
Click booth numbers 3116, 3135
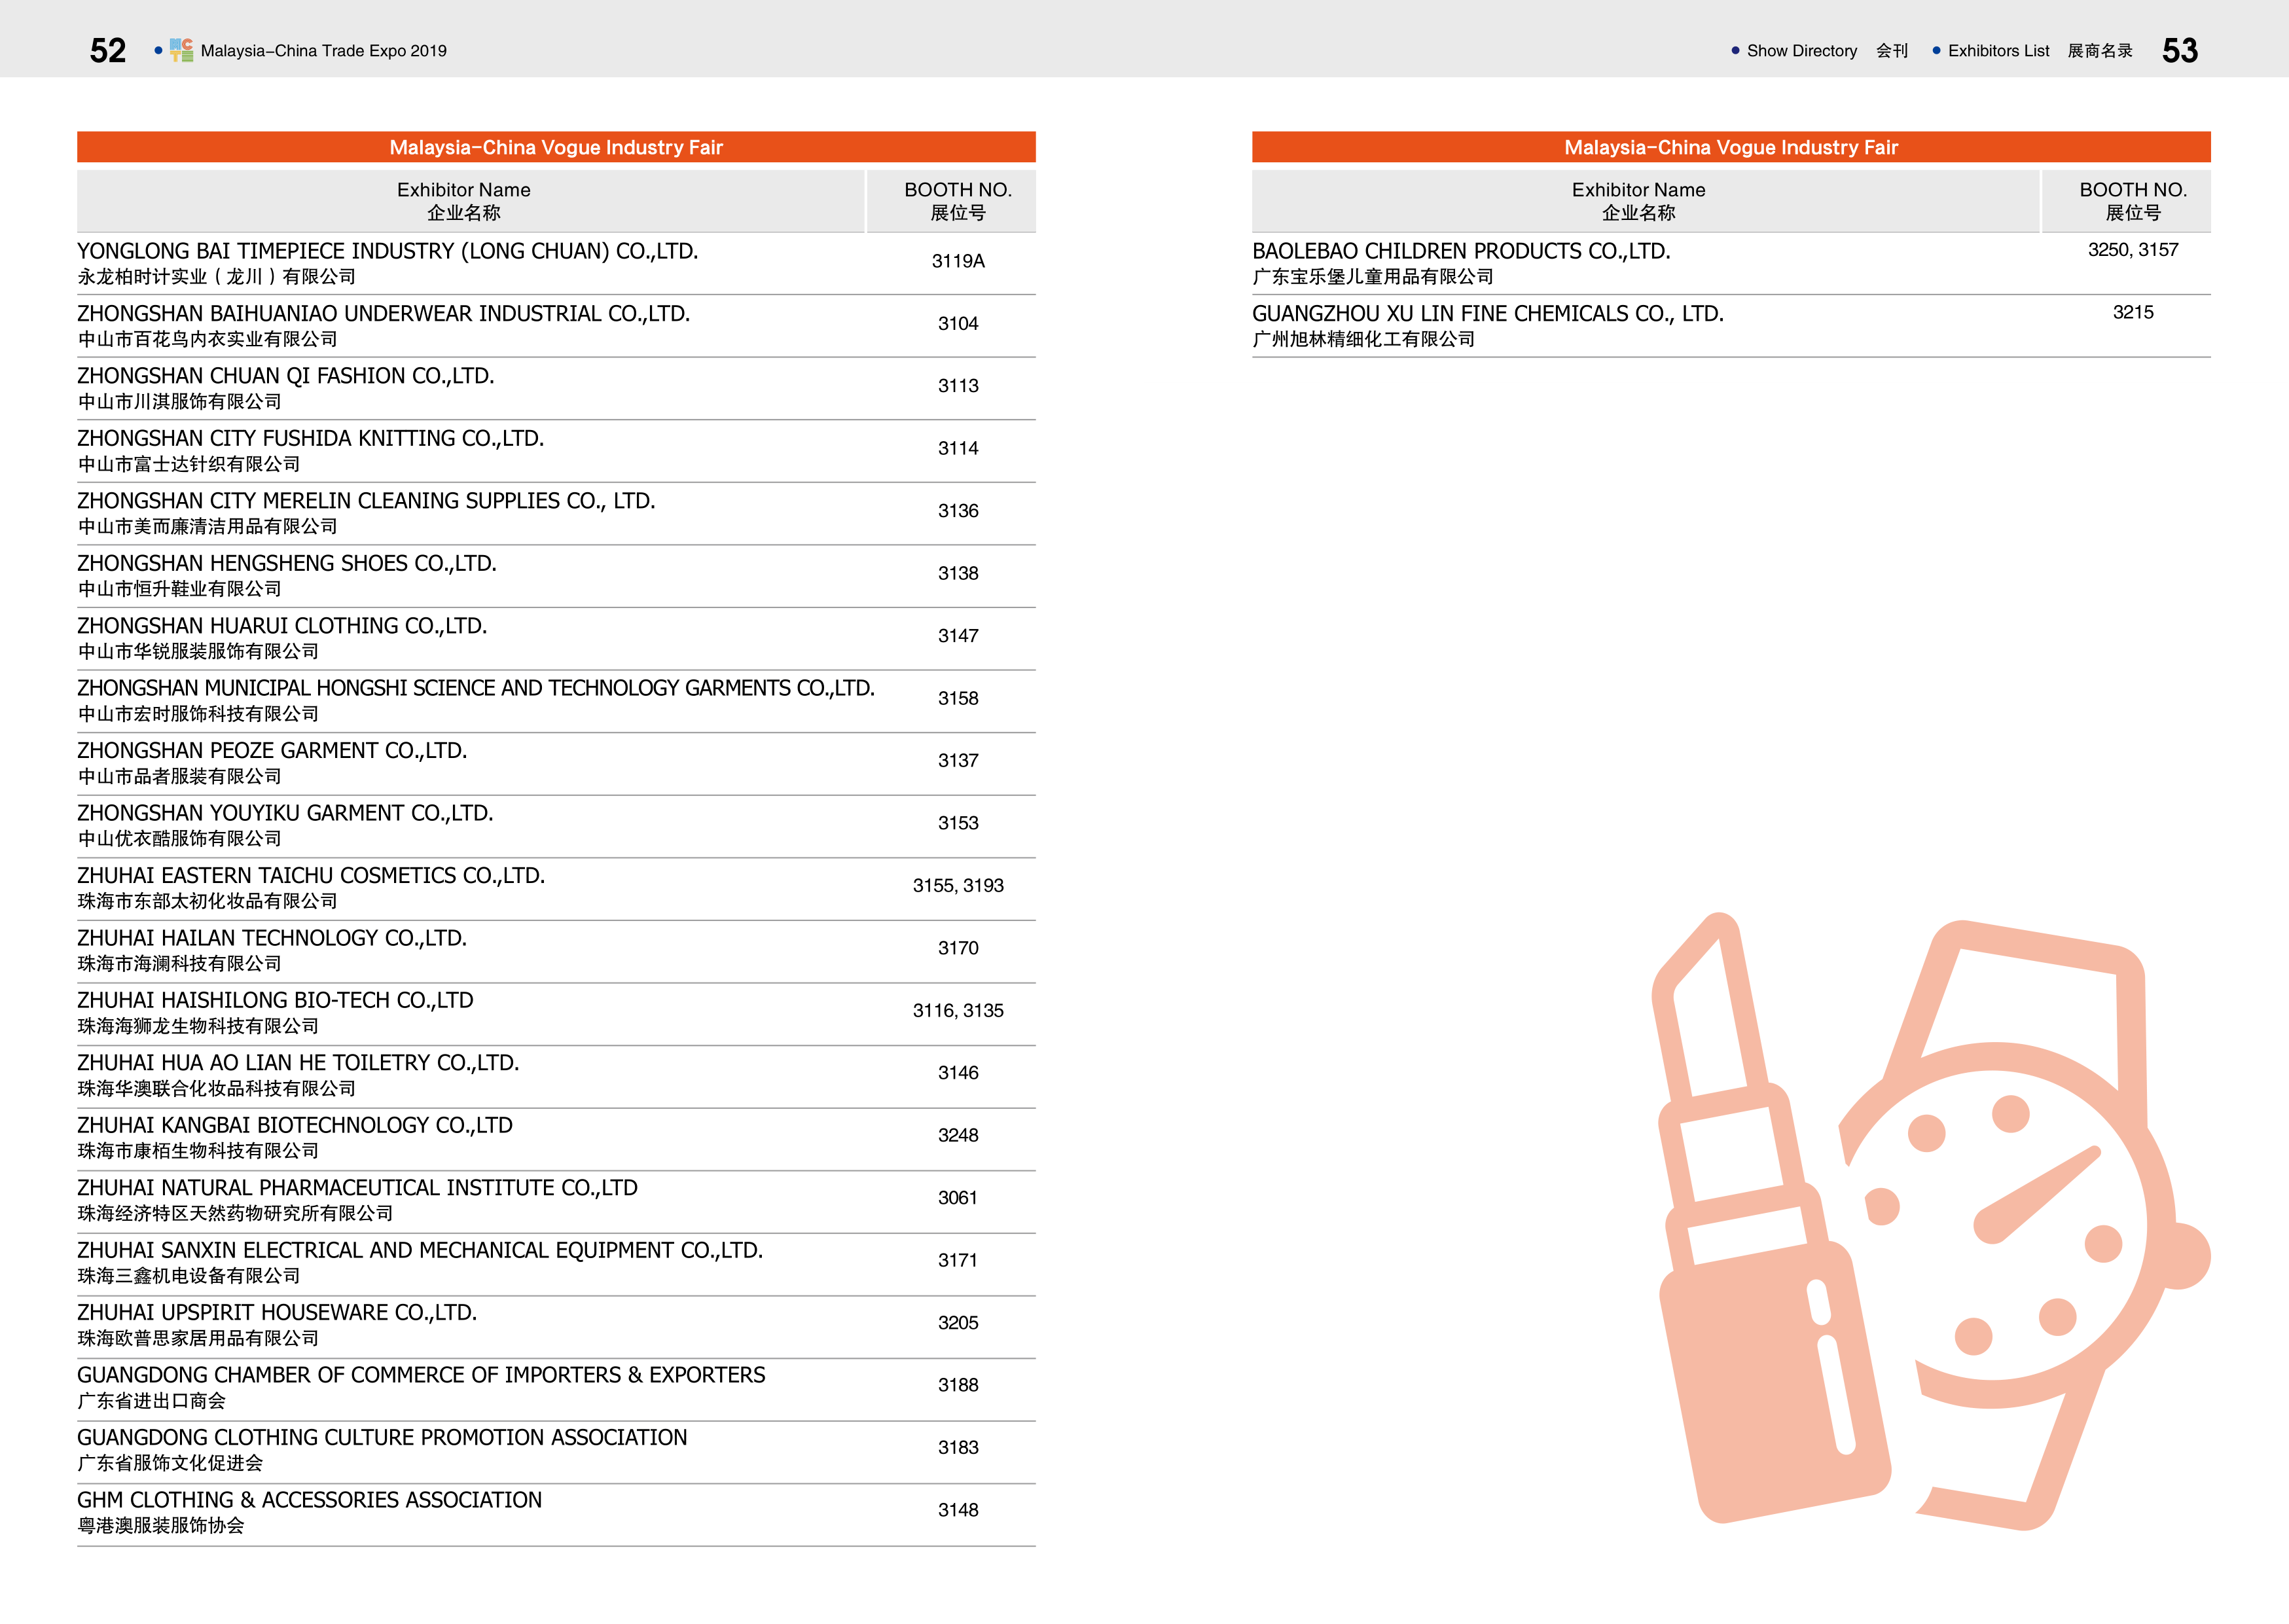point(958,1011)
